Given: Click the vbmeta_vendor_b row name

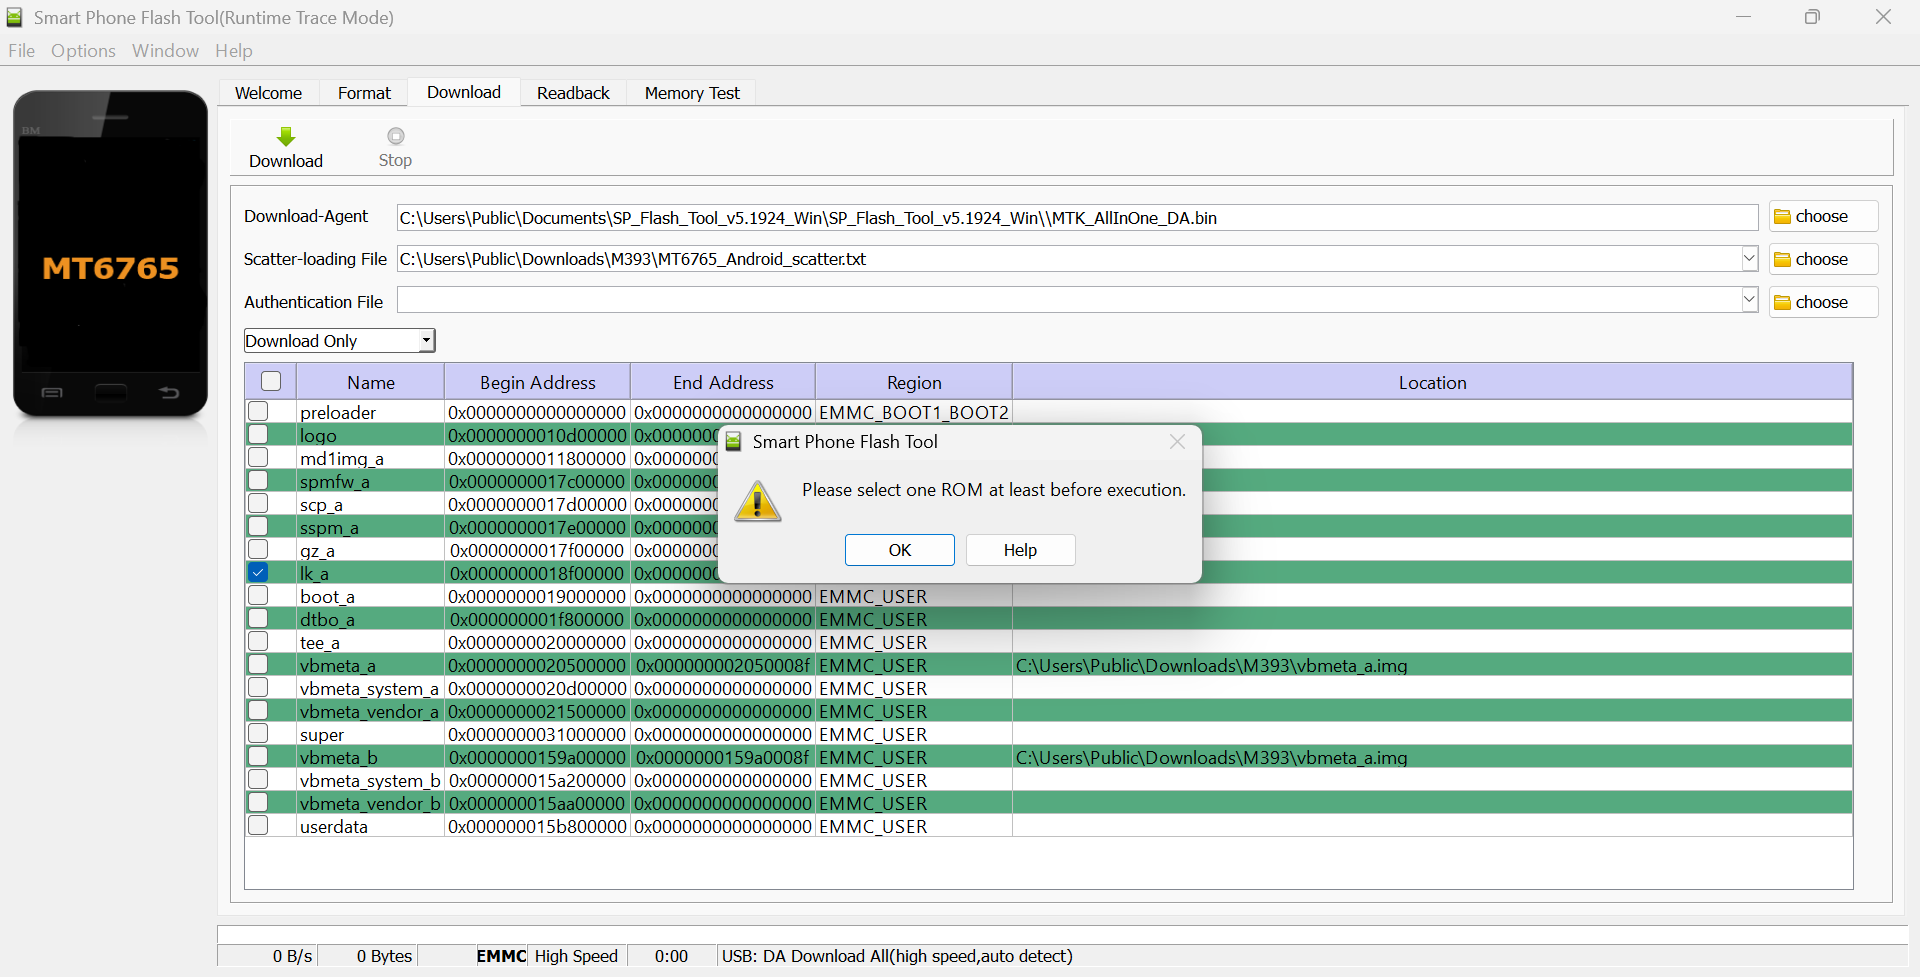Looking at the screenshot, I should [370, 804].
